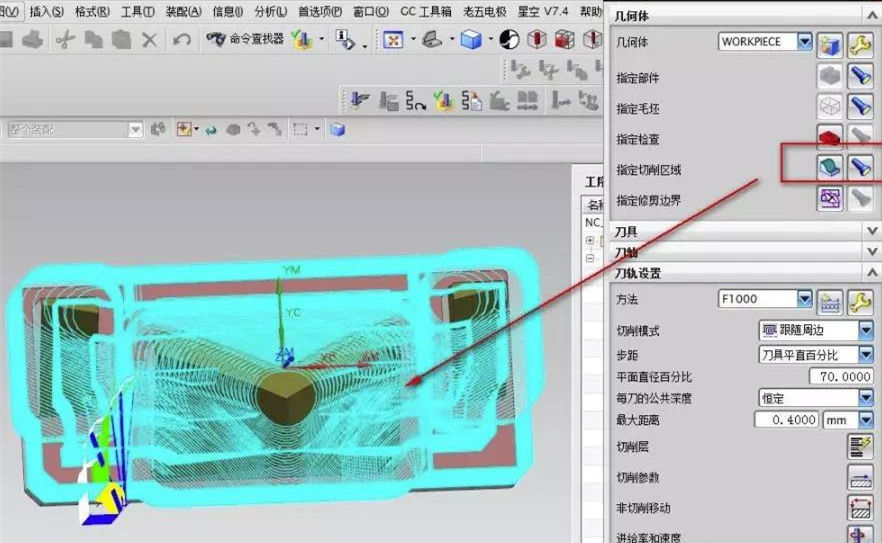This screenshot has height=543, width=882.
Task: Open the Cut Levels (切削层) settings icon
Action: (x=860, y=446)
